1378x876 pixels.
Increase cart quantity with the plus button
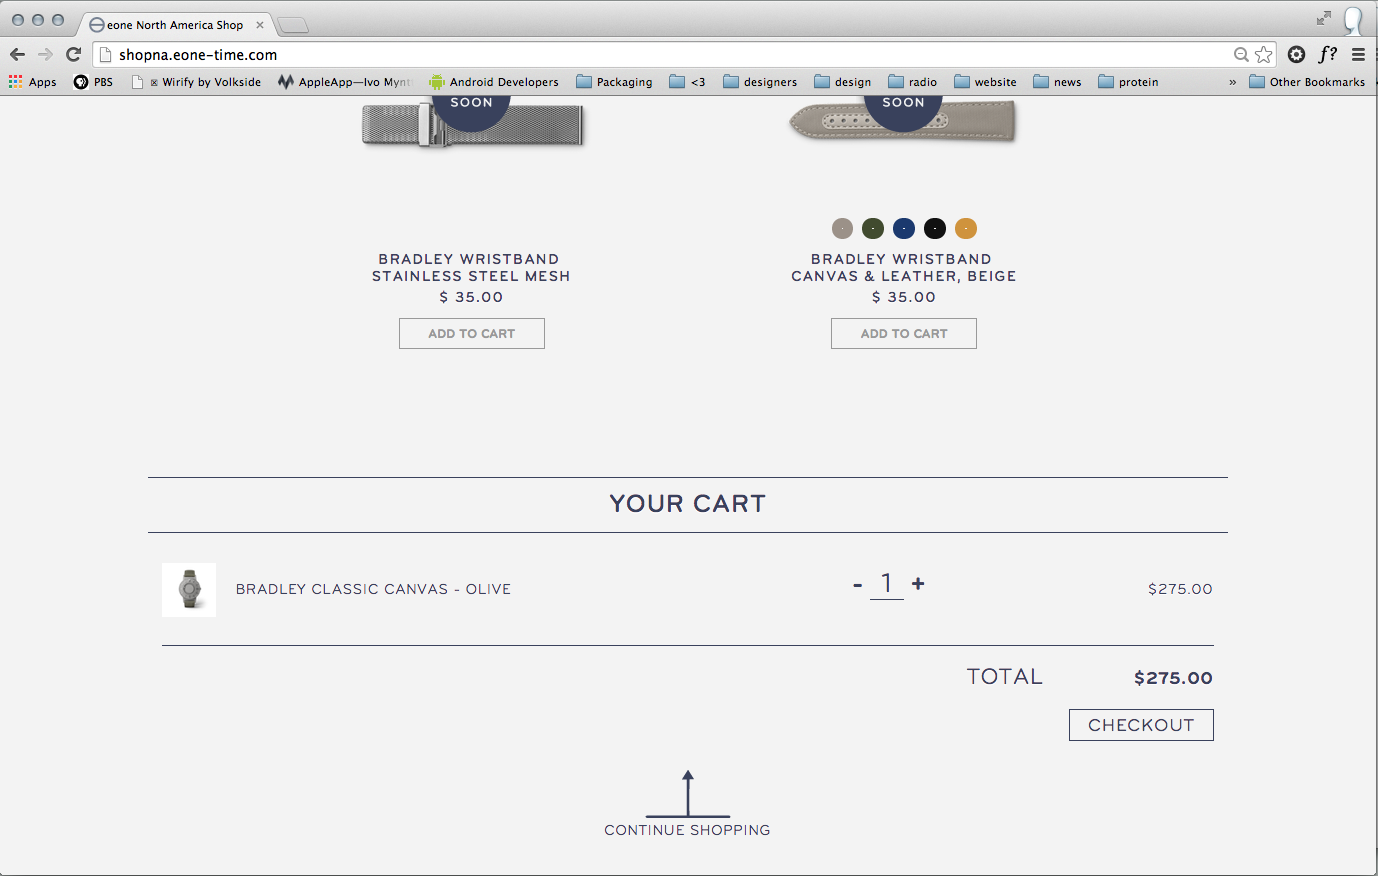click(x=918, y=583)
